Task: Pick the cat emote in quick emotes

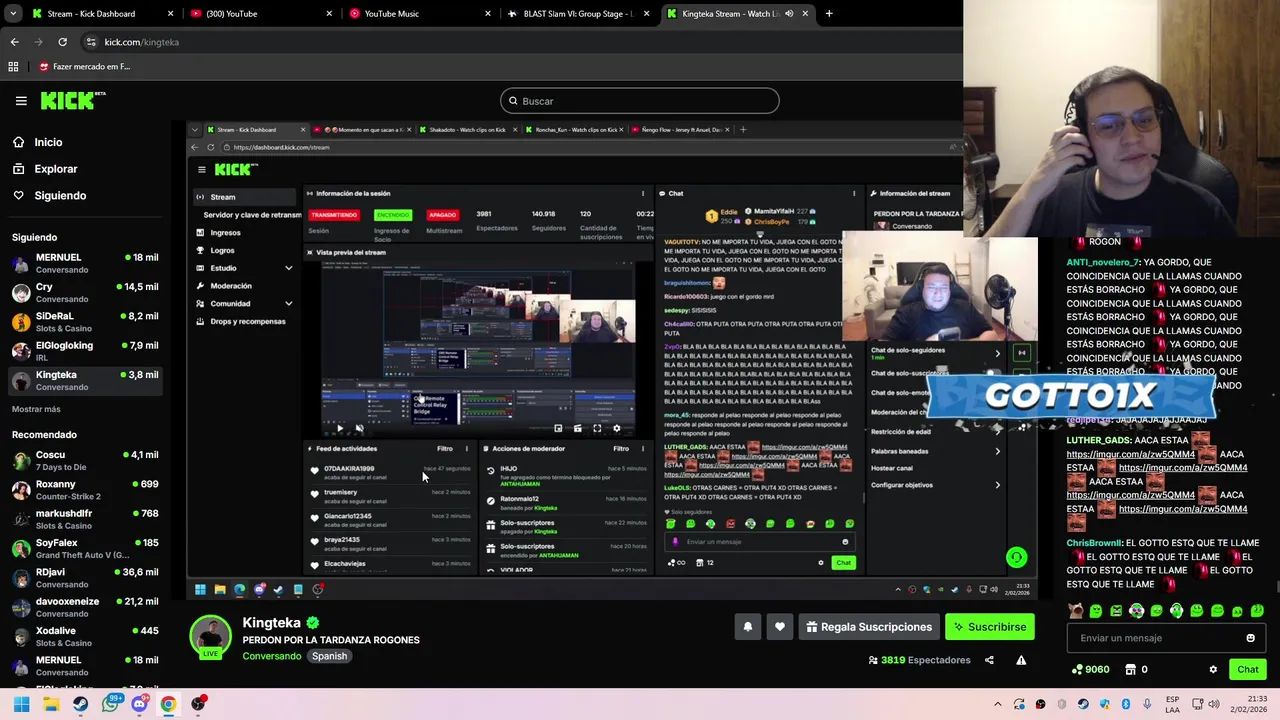Action: point(1075,611)
